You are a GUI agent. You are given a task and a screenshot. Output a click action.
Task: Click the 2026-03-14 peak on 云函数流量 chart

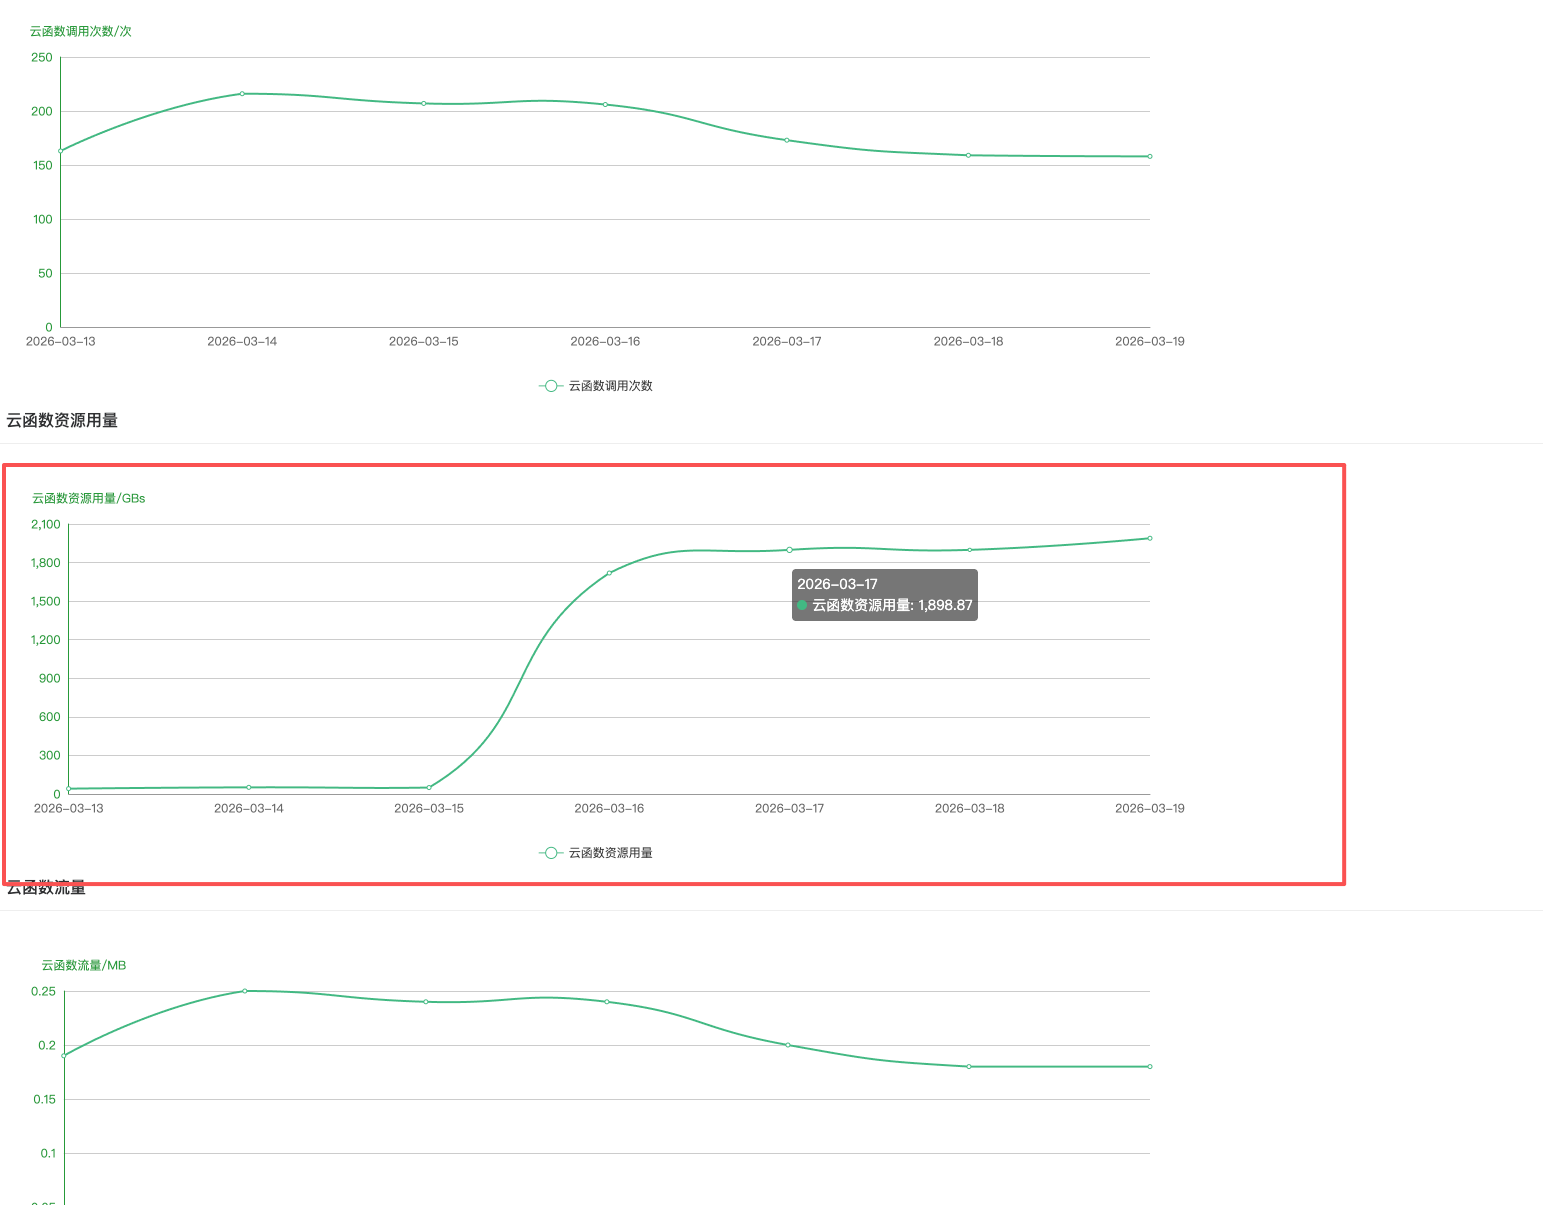click(245, 991)
